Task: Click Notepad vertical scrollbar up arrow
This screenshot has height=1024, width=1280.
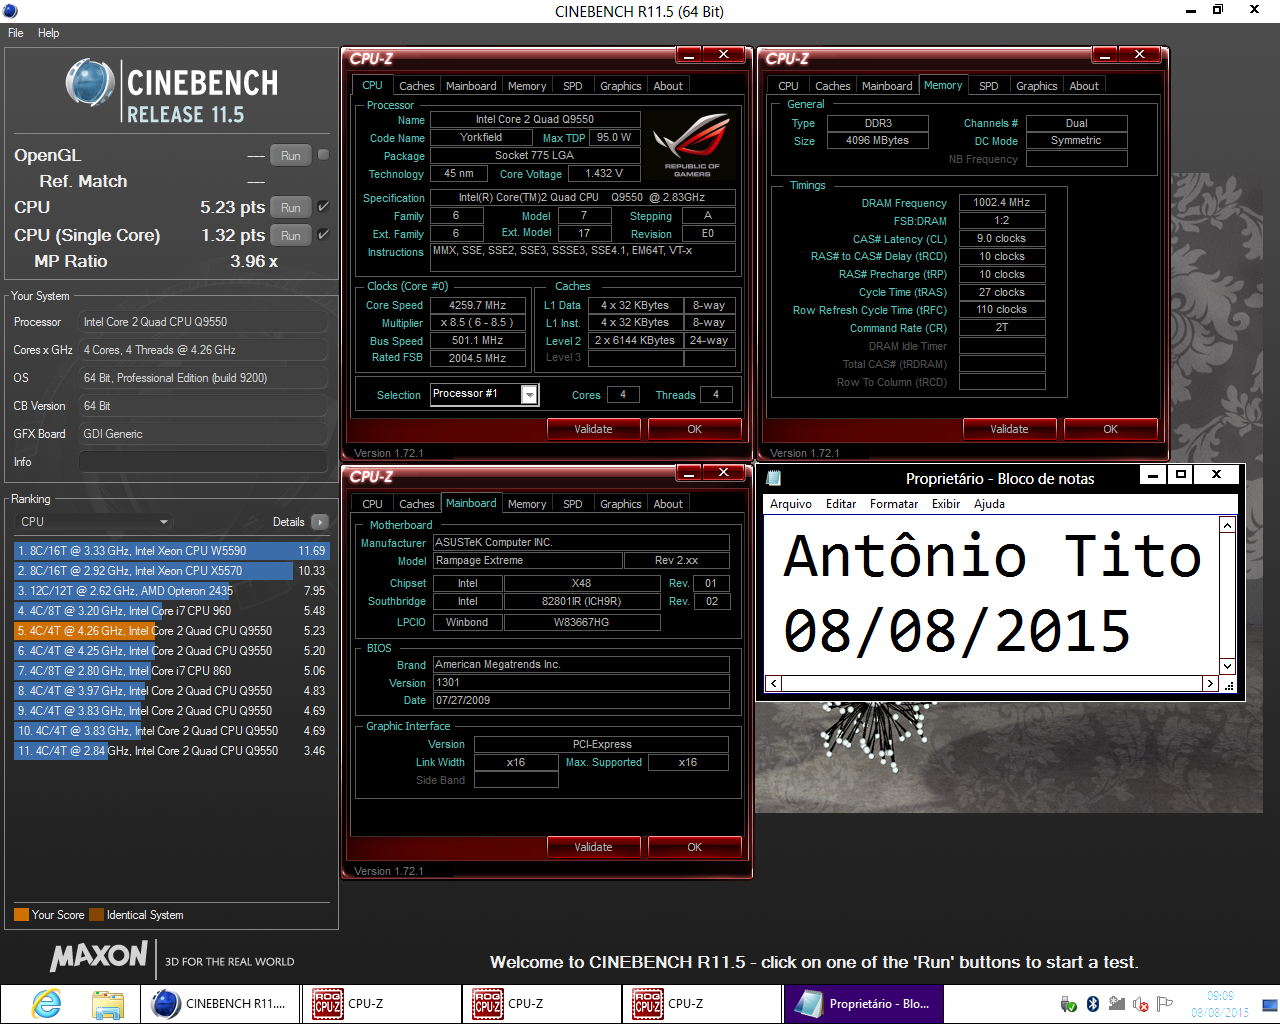Action: click(x=1228, y=525)
